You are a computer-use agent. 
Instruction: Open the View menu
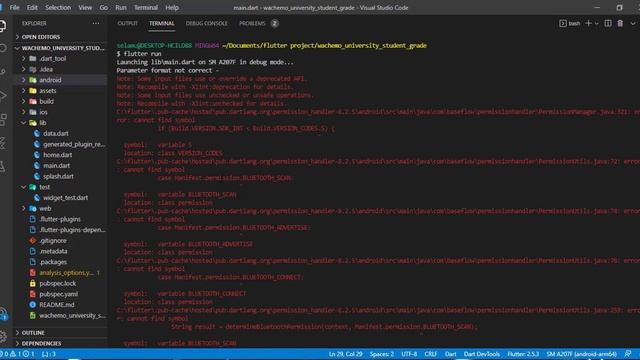point(85,7)
